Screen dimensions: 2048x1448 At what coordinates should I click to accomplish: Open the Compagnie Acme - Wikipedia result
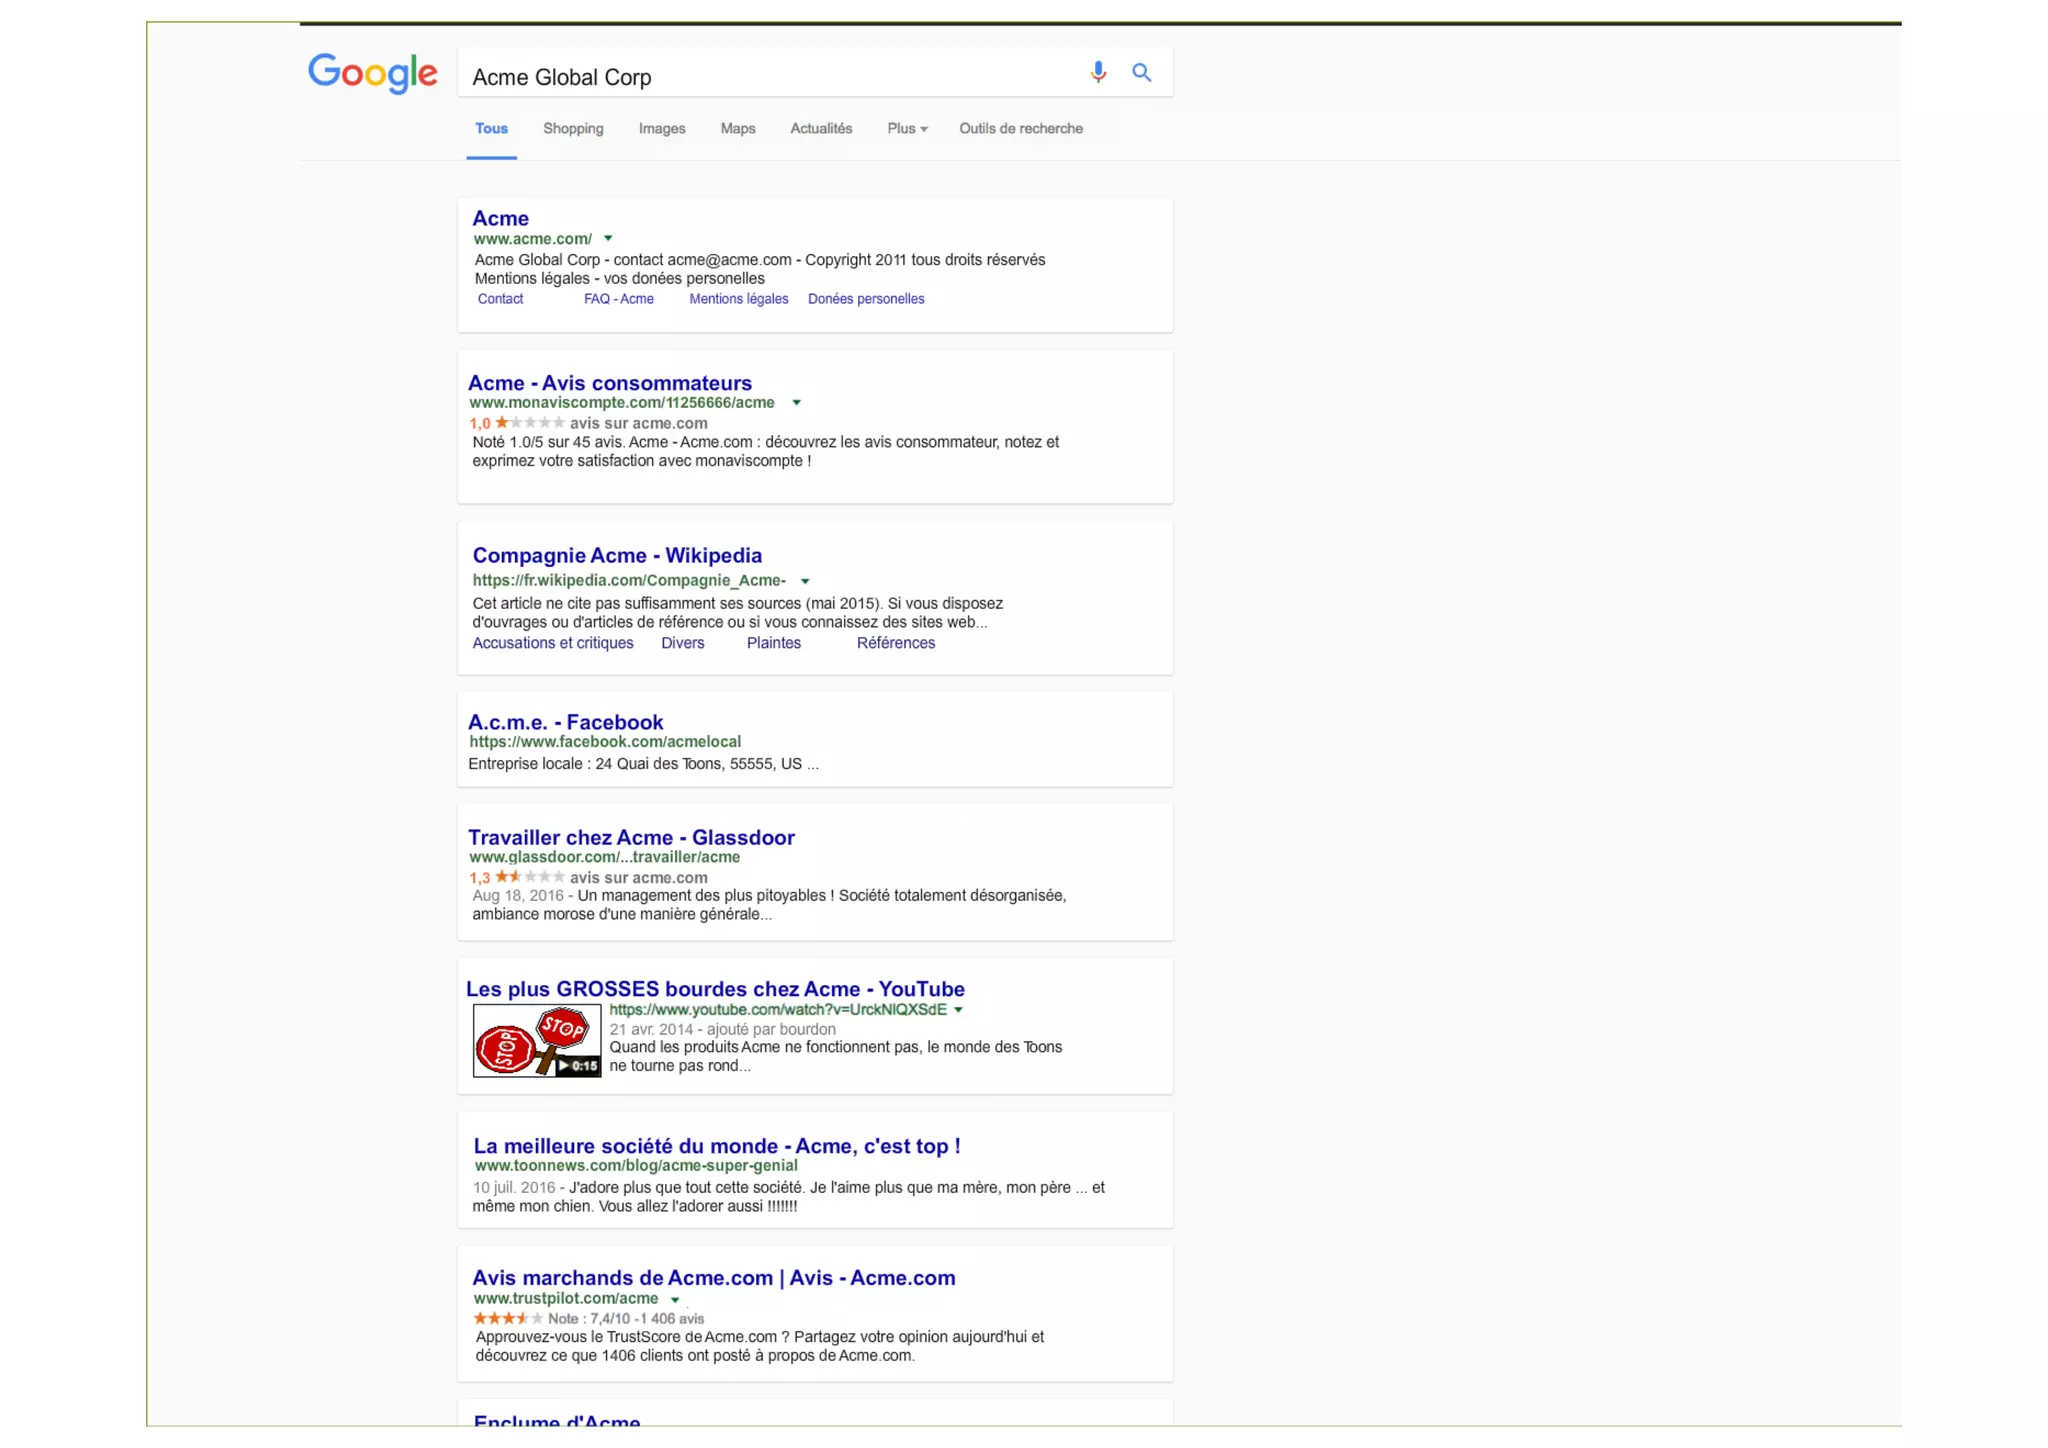[x=616, y=555]
